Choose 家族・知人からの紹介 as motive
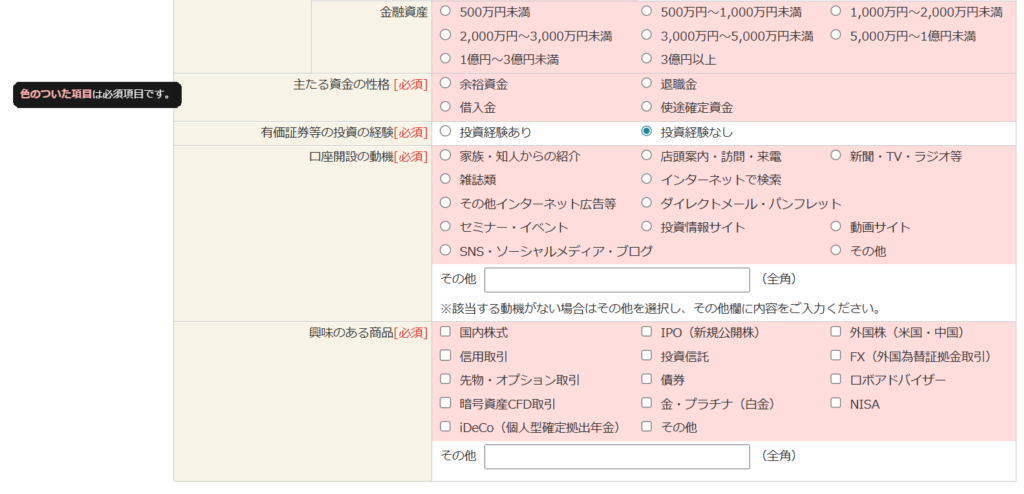Image resolution: width=1024 pixels, height=494 pixels. click(446, 156)
